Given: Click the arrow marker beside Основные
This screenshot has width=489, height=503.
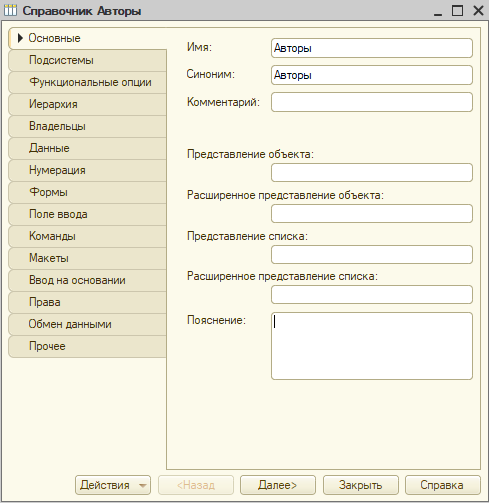Looking at the screenshot, I should 20,38.
